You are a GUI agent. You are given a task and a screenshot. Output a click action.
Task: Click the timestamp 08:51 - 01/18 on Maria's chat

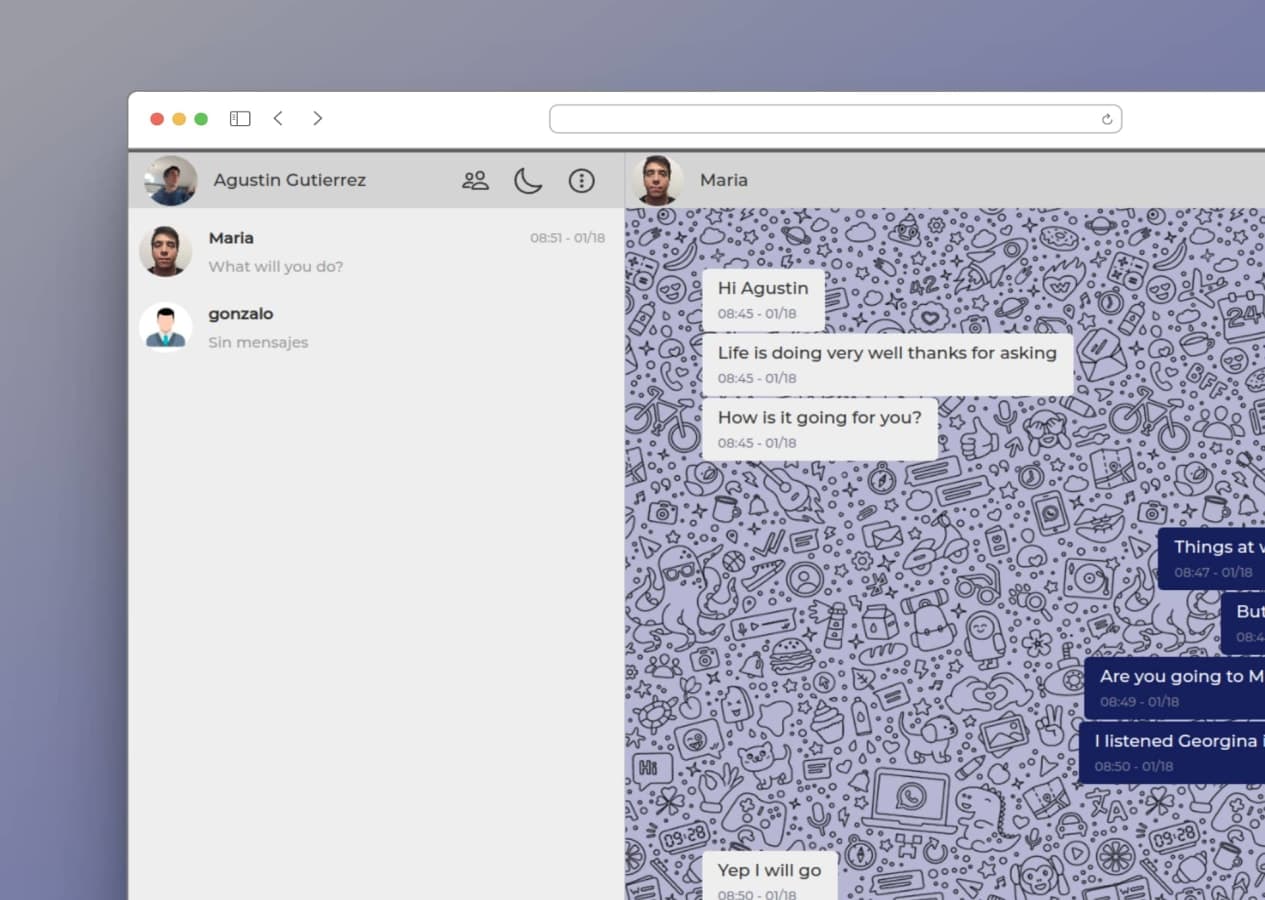point(567,238)
